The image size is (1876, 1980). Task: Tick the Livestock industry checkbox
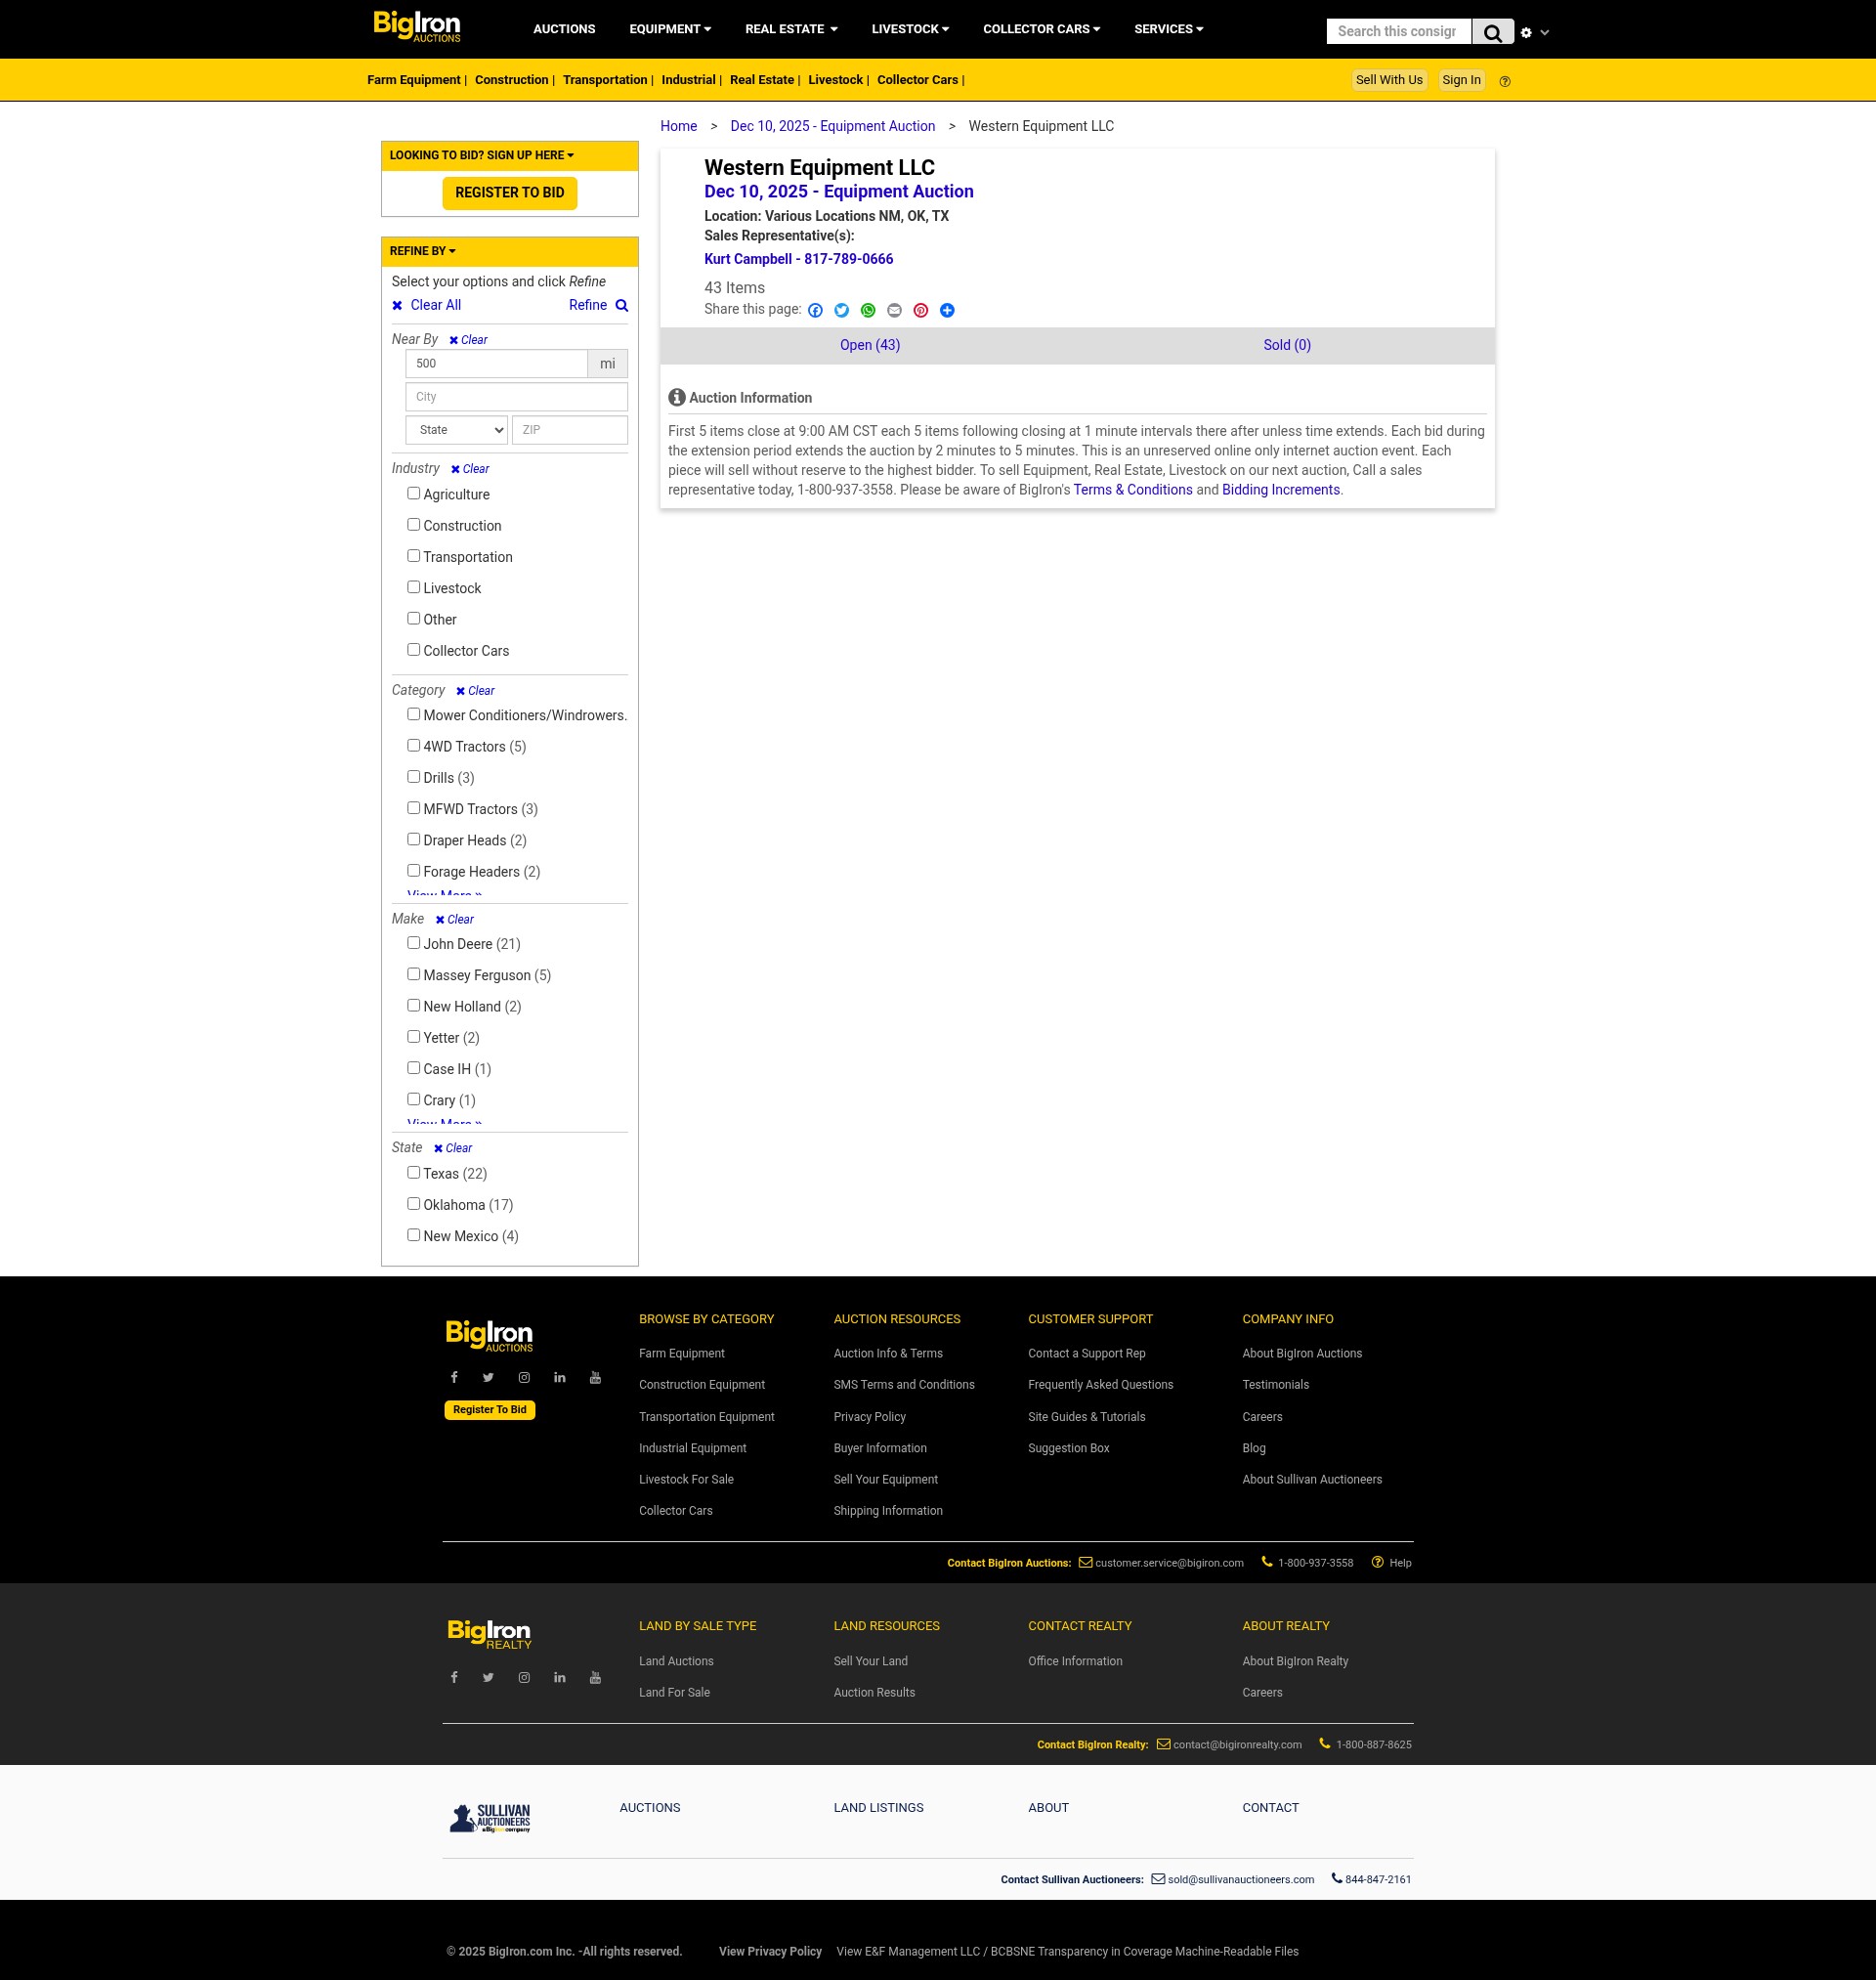coord(413,587)
